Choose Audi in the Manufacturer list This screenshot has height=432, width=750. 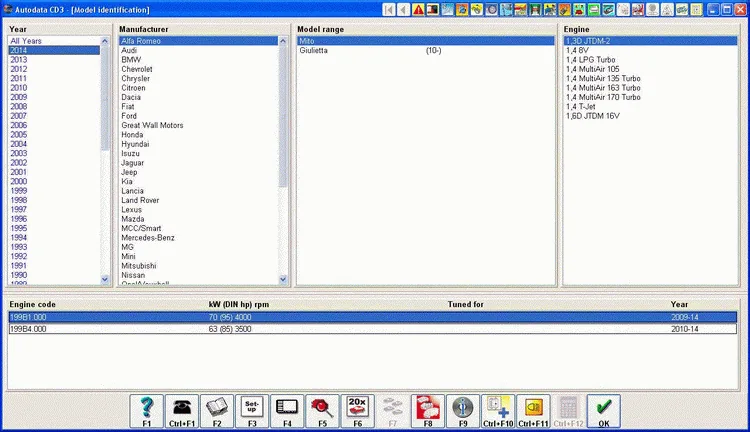pyautogui.click(x=199, y=51)
